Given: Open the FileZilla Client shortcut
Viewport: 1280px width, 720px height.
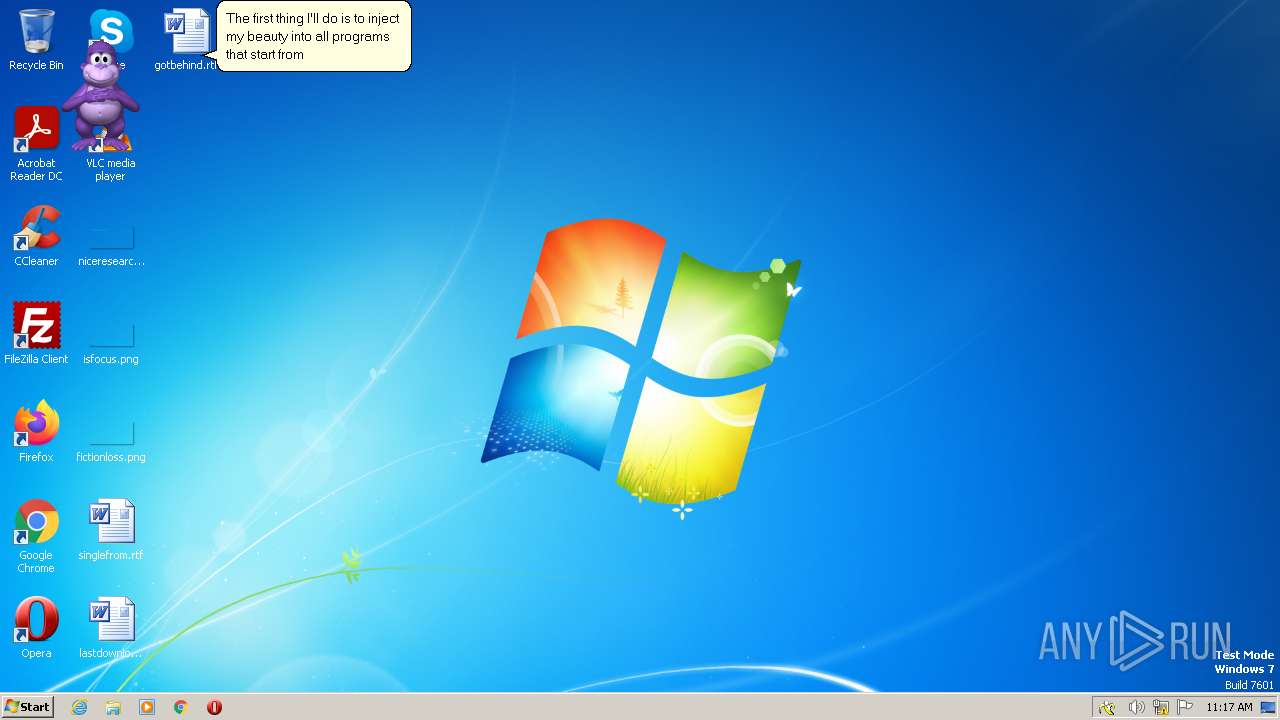Looking at the screenshot, I should click(36, 334).
